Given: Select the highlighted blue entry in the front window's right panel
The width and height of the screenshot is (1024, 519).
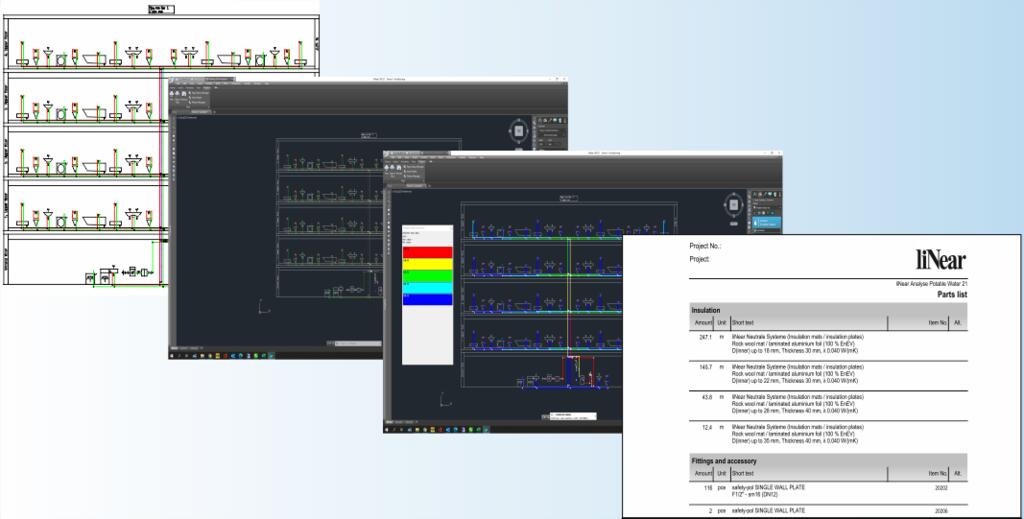Looking at the screenshot, I should (768, 222).
